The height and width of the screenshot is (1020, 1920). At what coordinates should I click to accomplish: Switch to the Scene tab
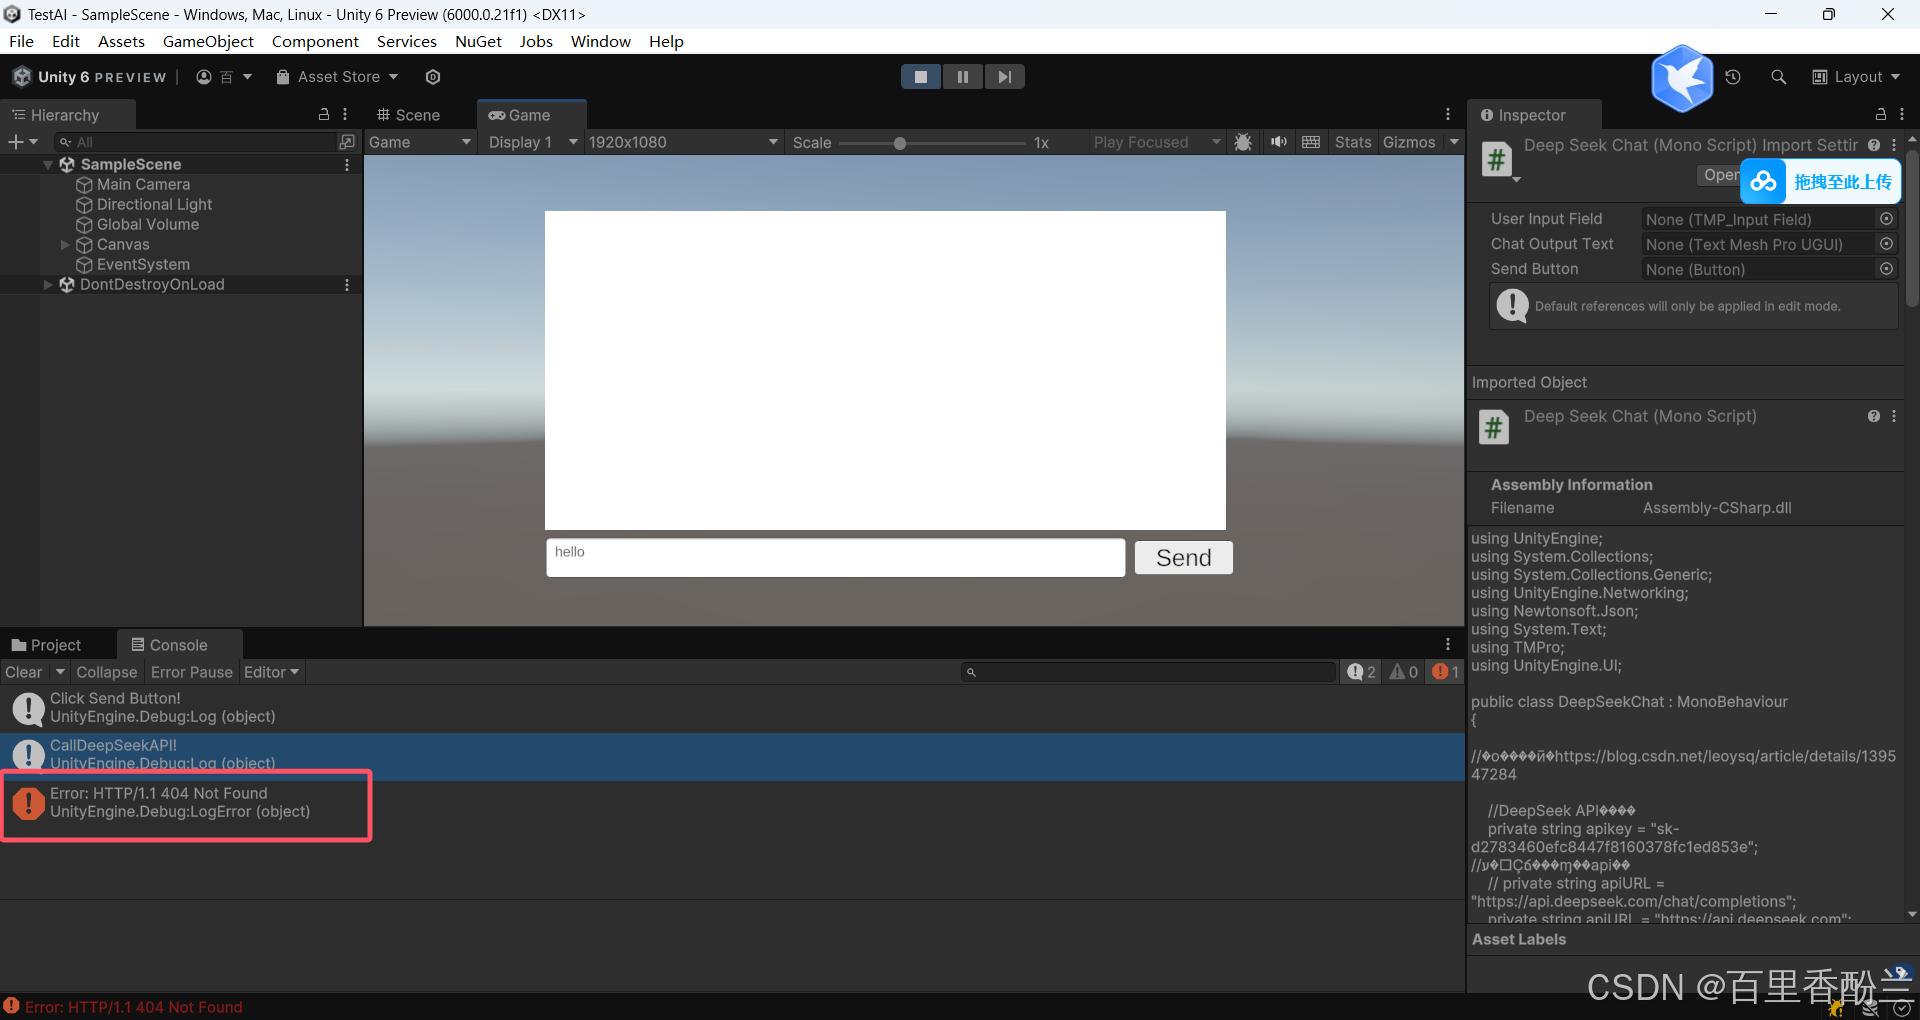[408, 115]
